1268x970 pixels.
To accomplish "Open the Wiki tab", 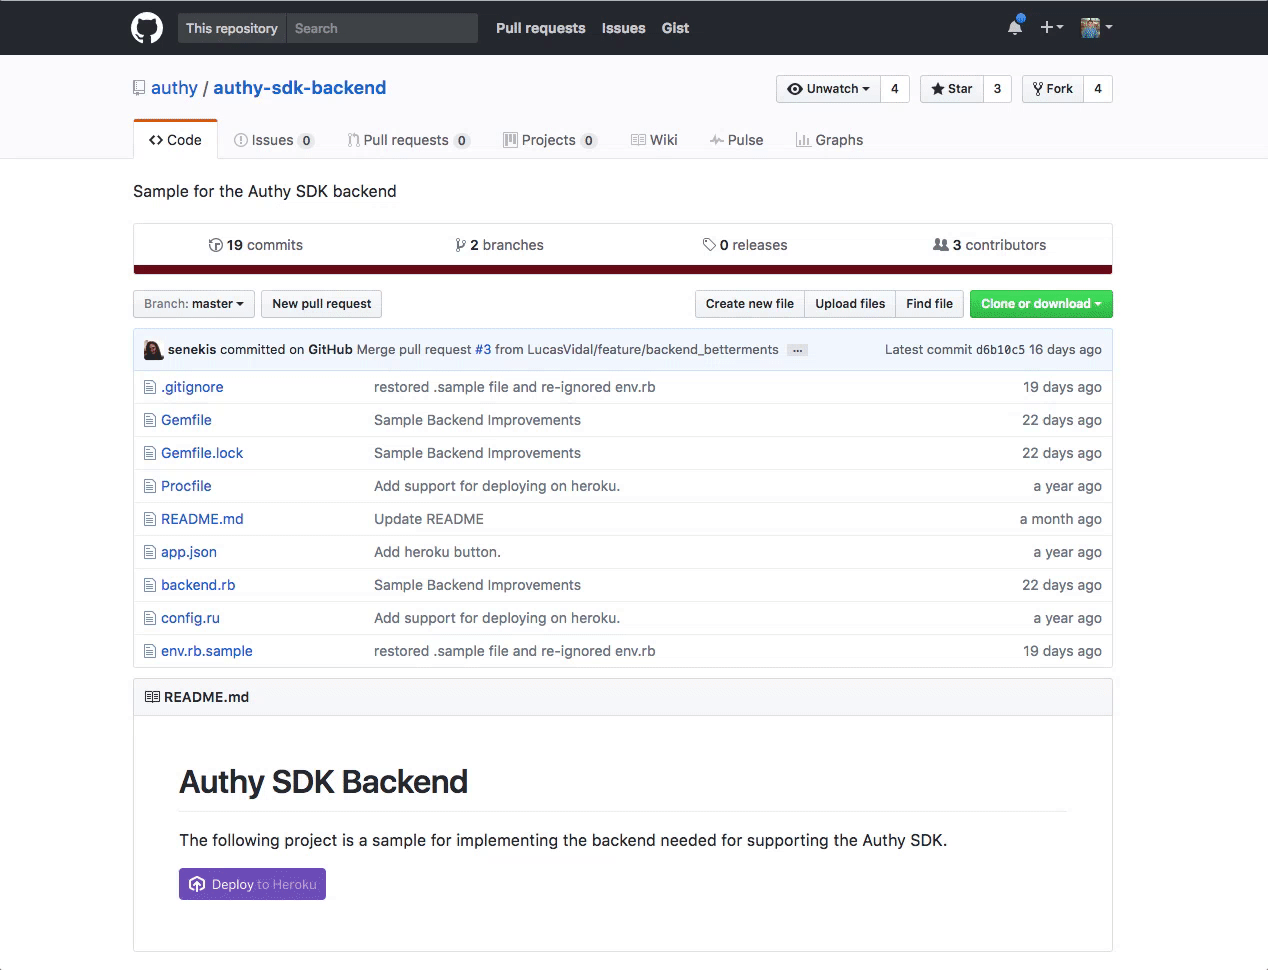I will pyautogui.click(x=654, y=140).
